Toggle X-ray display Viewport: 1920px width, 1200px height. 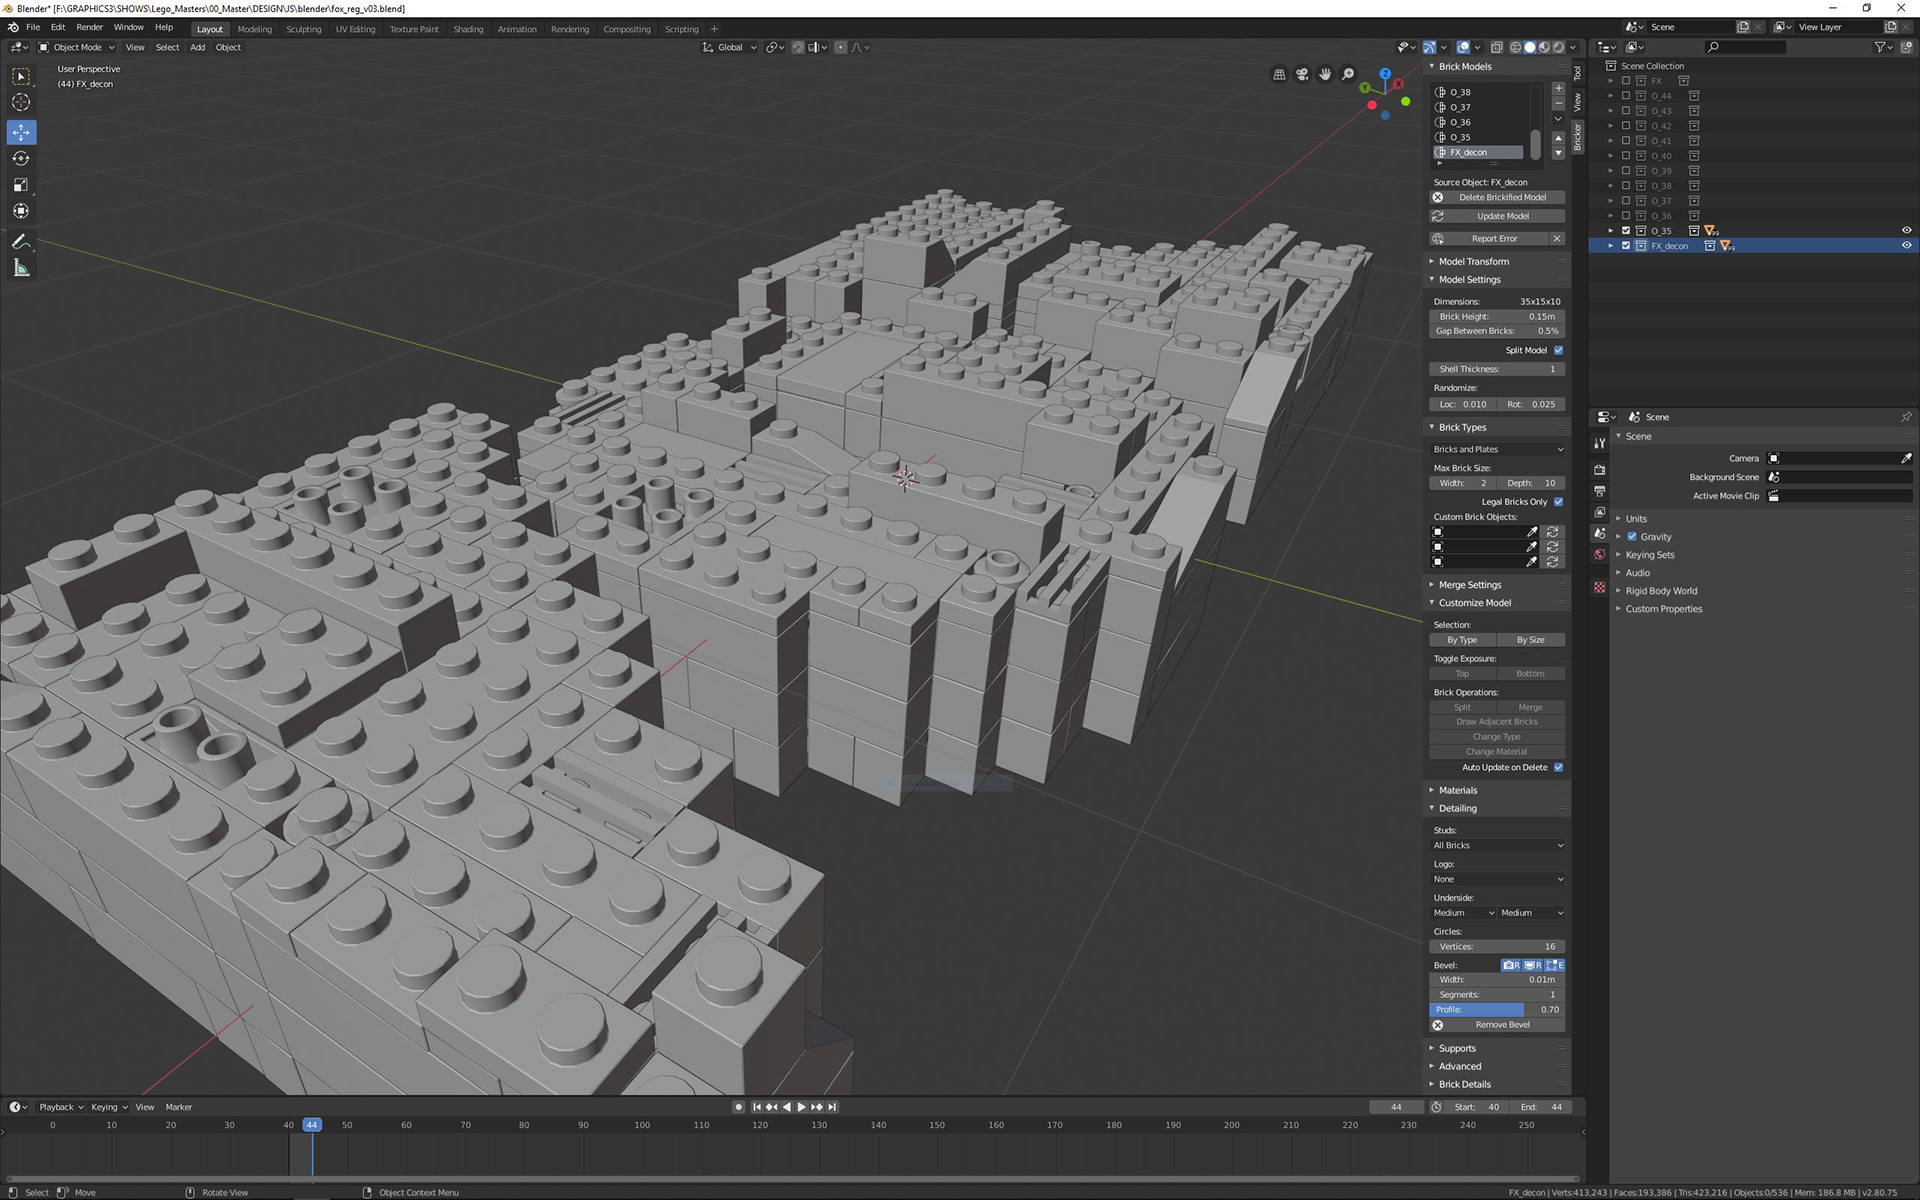(x=1496, y=47)
